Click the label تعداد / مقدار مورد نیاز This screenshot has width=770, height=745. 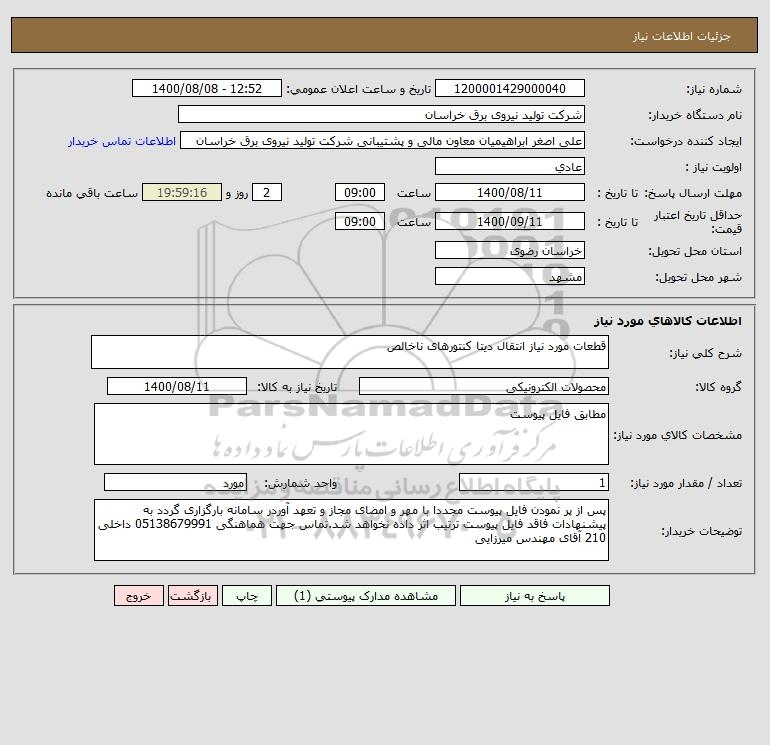[x=686, y=483]
